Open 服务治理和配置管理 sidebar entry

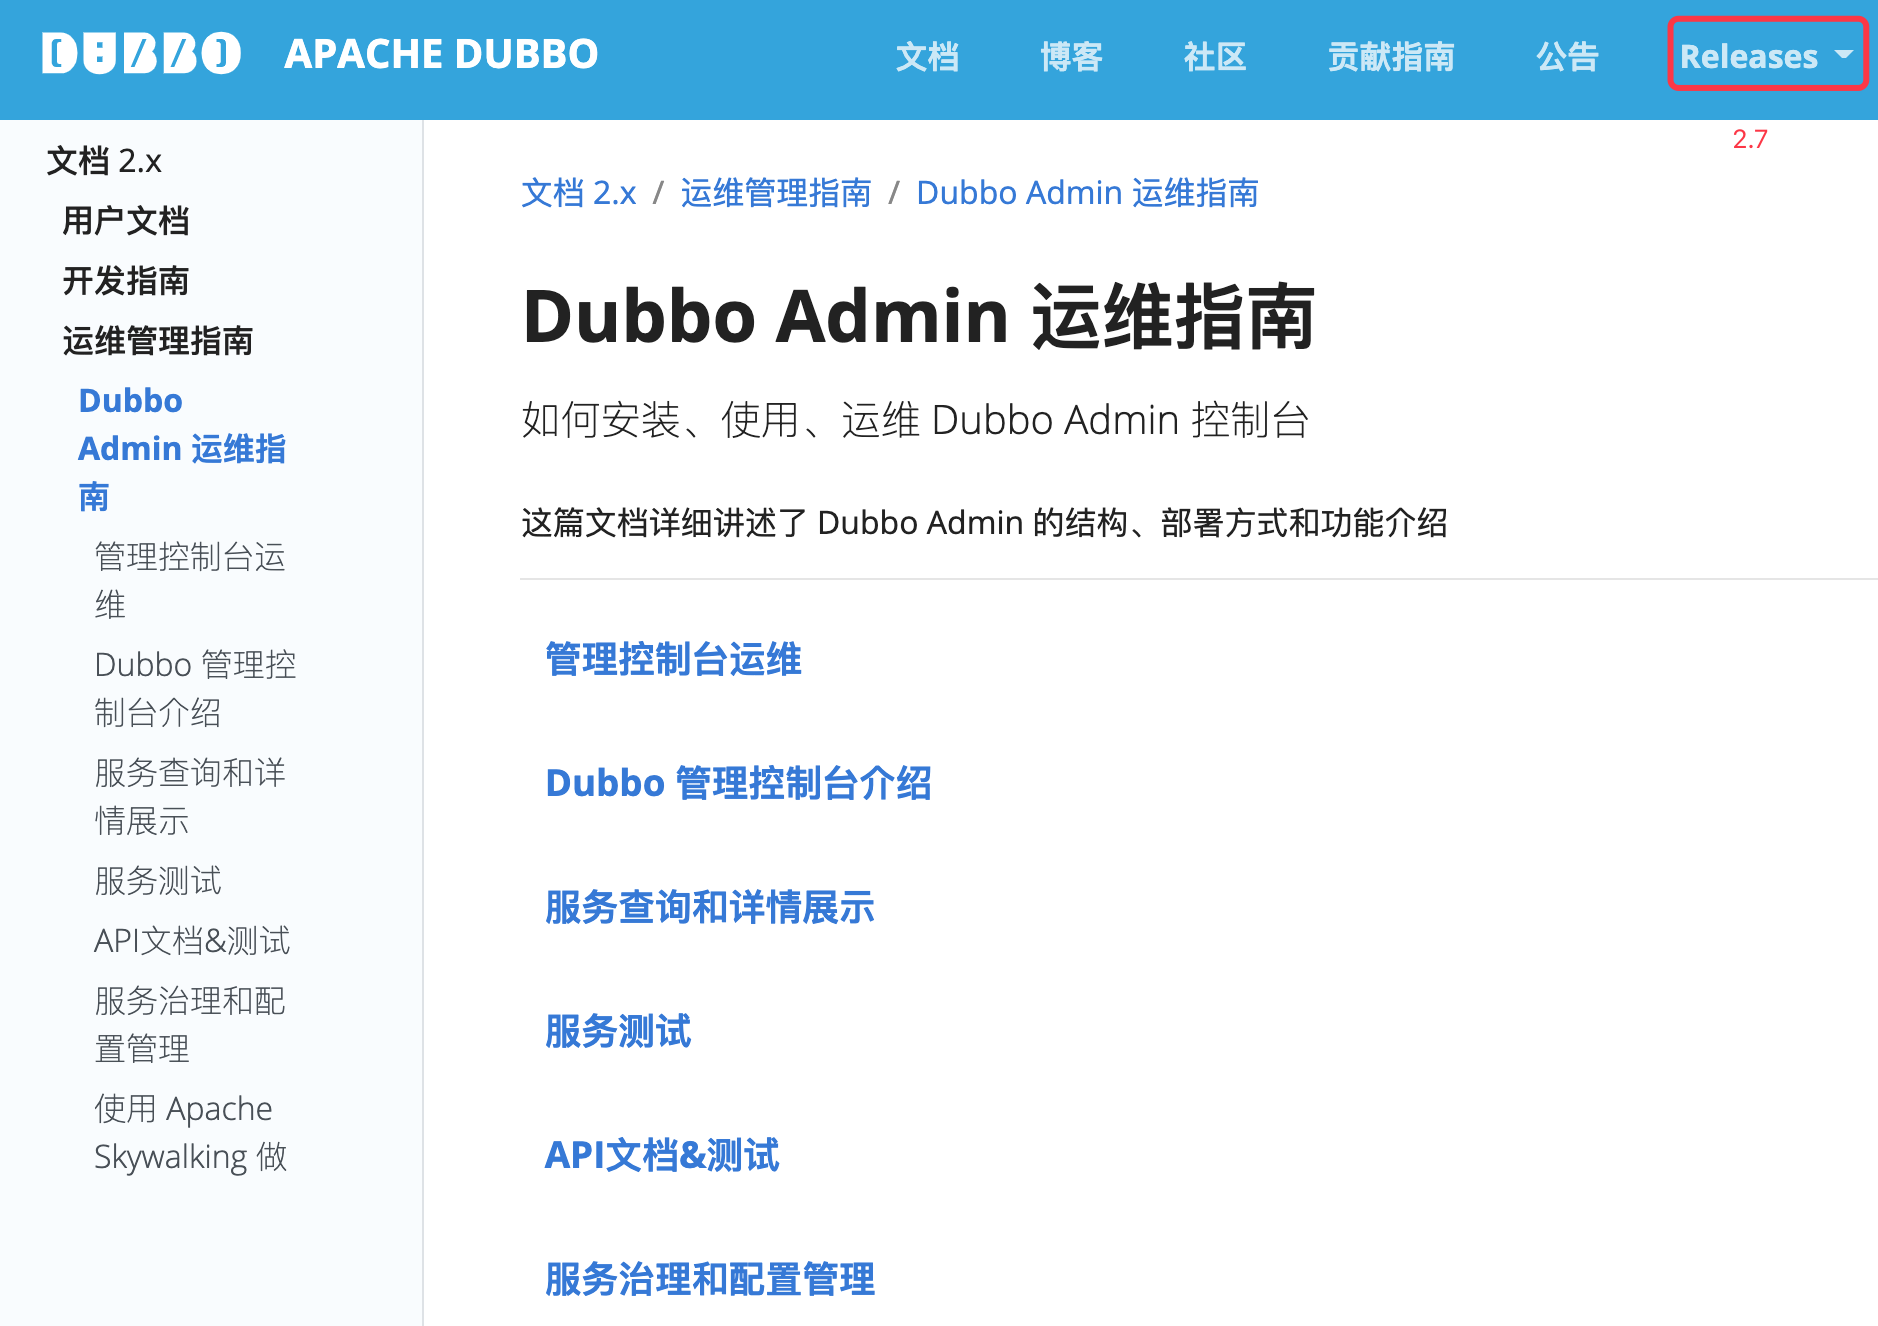pos(190,1025)
